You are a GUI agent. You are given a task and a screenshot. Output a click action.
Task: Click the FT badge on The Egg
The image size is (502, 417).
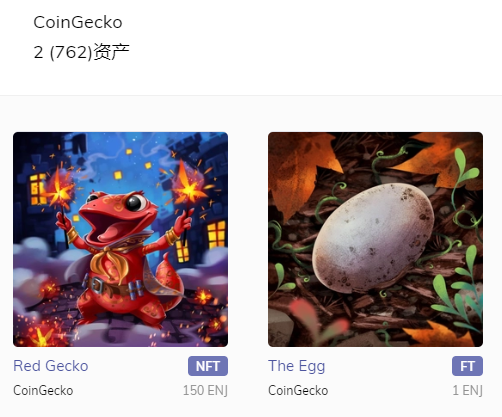(x=467, y=366)
